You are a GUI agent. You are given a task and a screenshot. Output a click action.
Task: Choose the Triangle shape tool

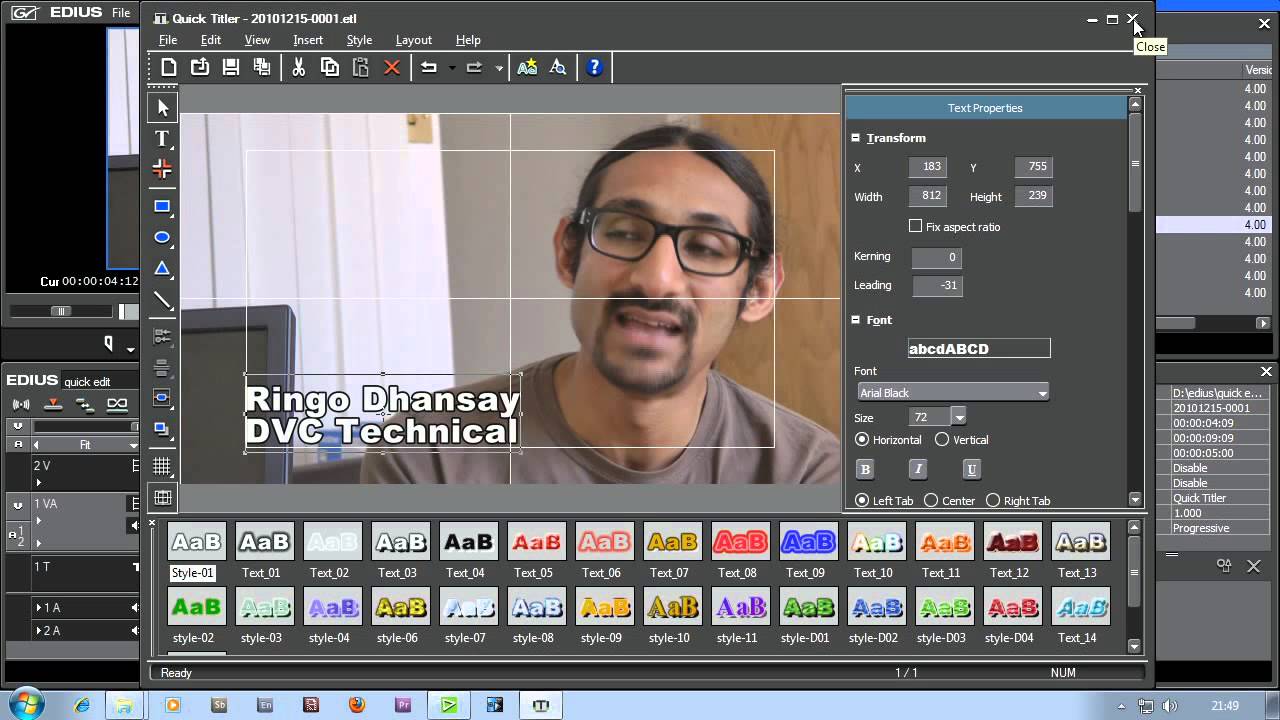[x=162, y=269]
